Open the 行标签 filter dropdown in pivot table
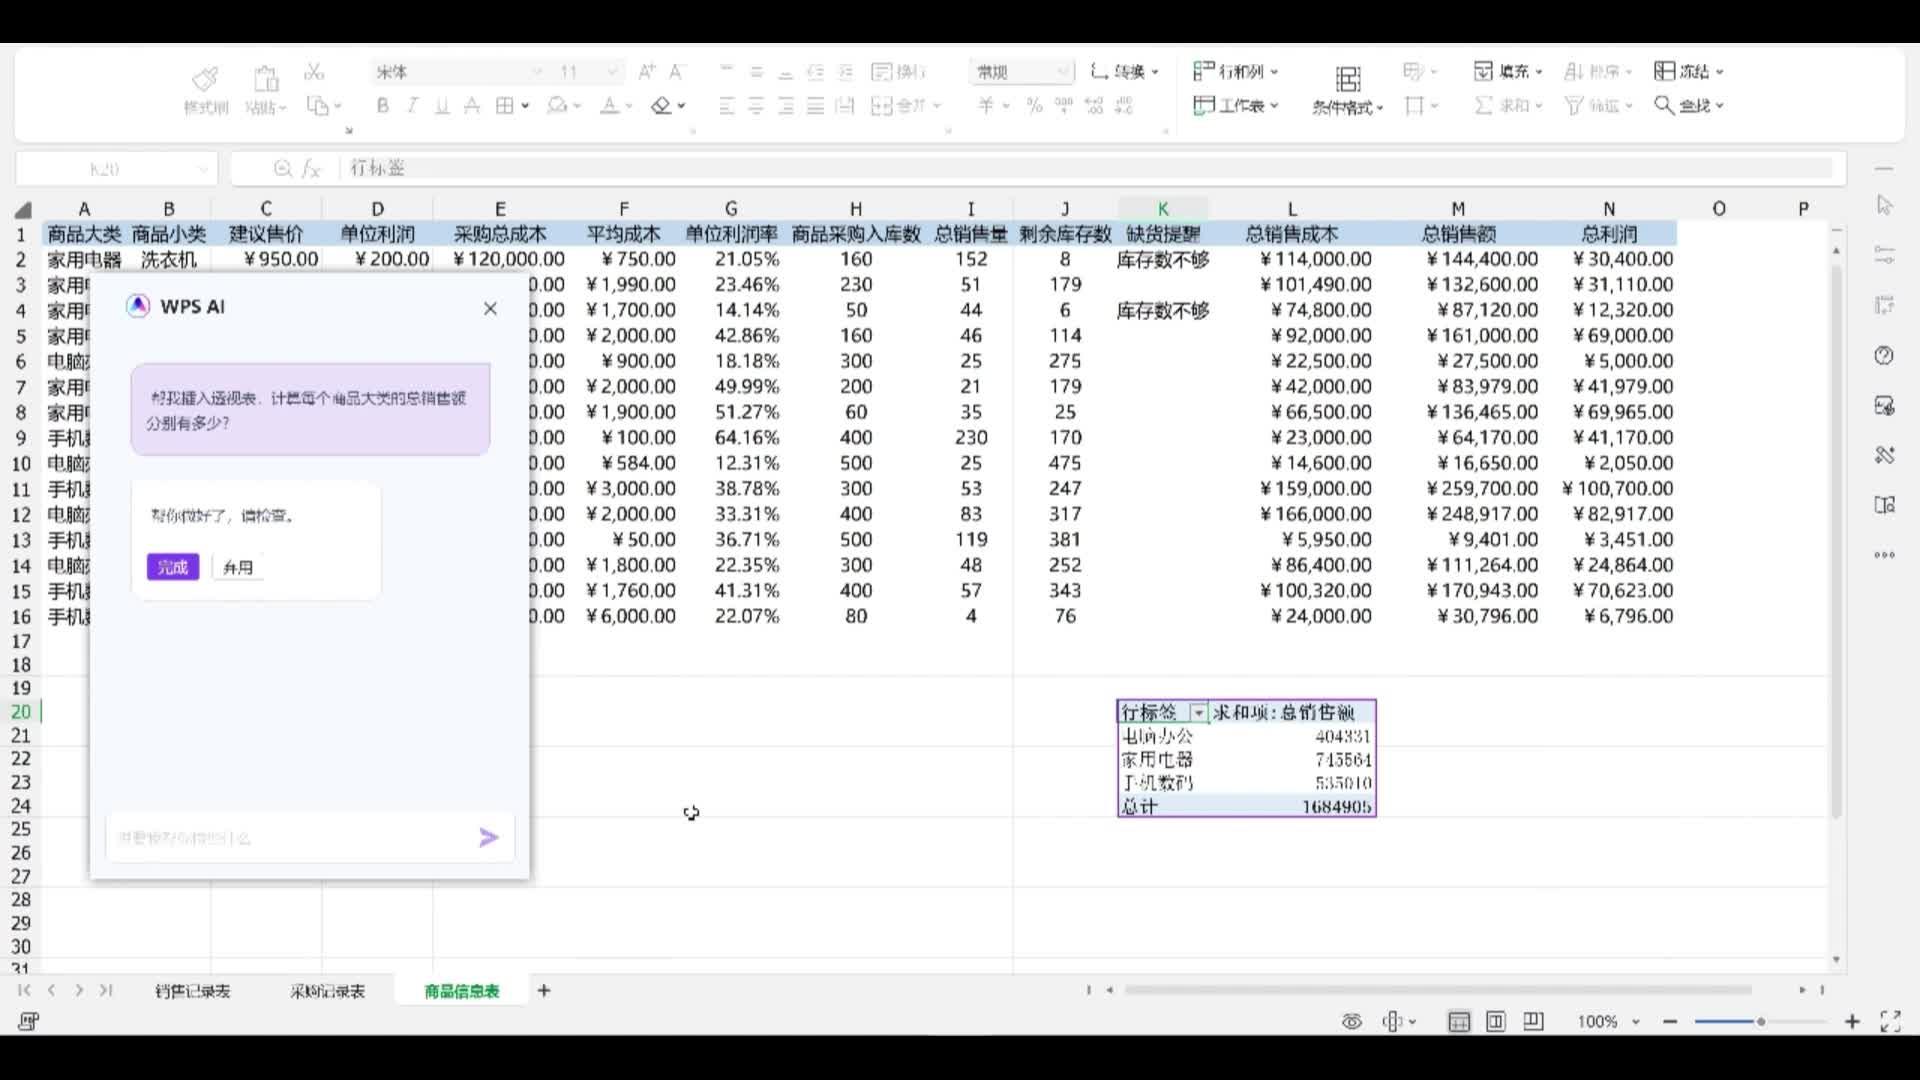 click(1198, 712)
